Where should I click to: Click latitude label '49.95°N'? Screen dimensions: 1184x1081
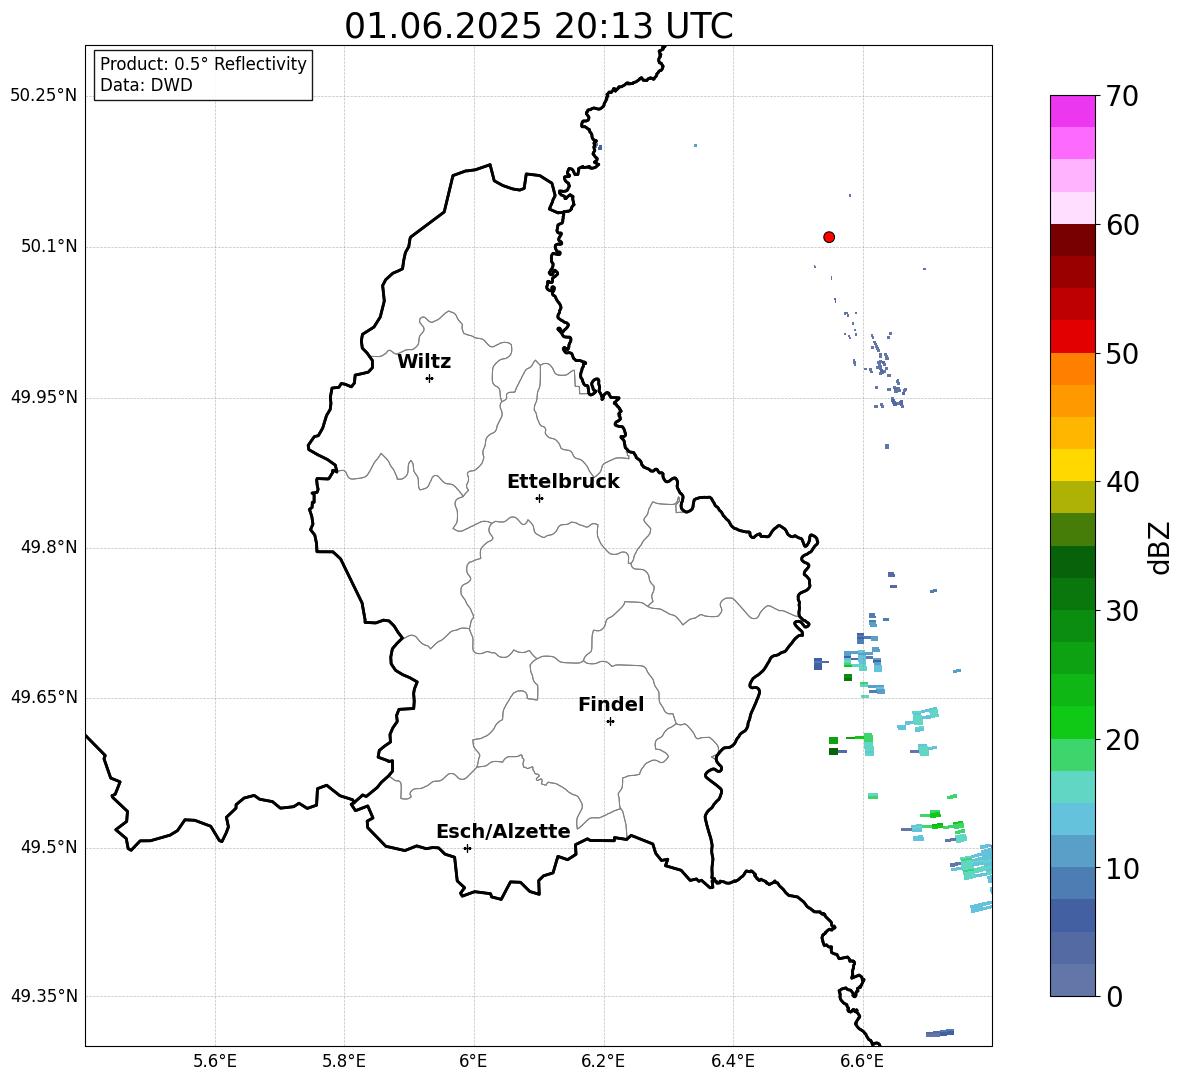(x=44, y=397)
